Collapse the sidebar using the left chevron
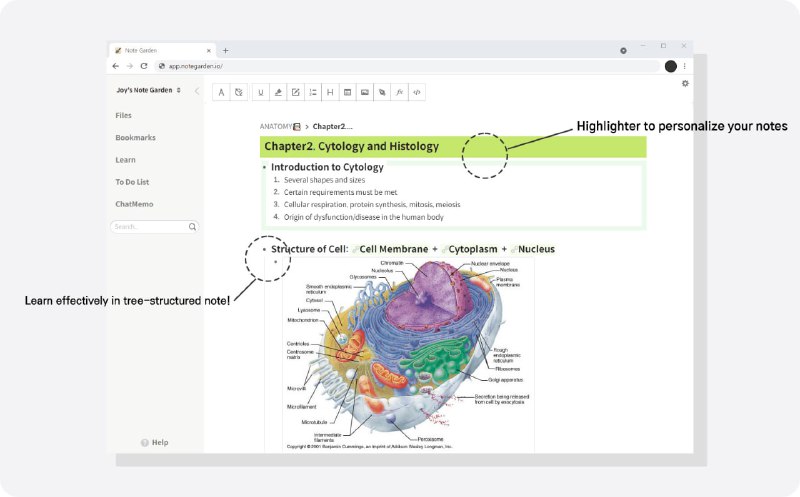 (197, 91)
